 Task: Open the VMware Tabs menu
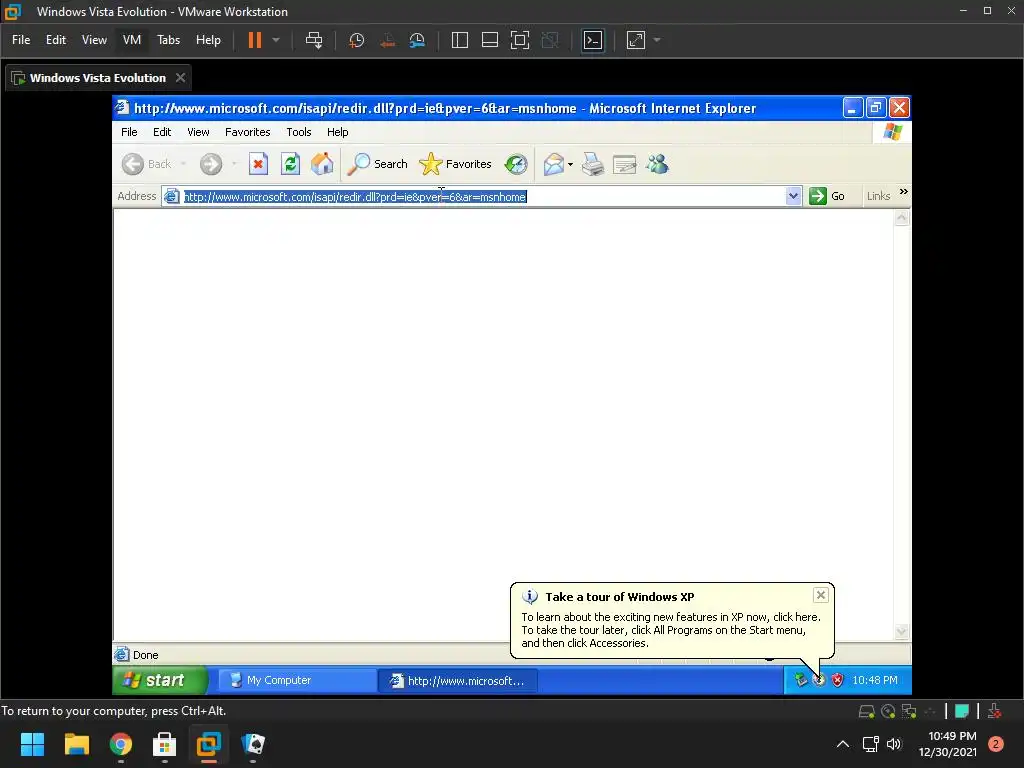168,40
